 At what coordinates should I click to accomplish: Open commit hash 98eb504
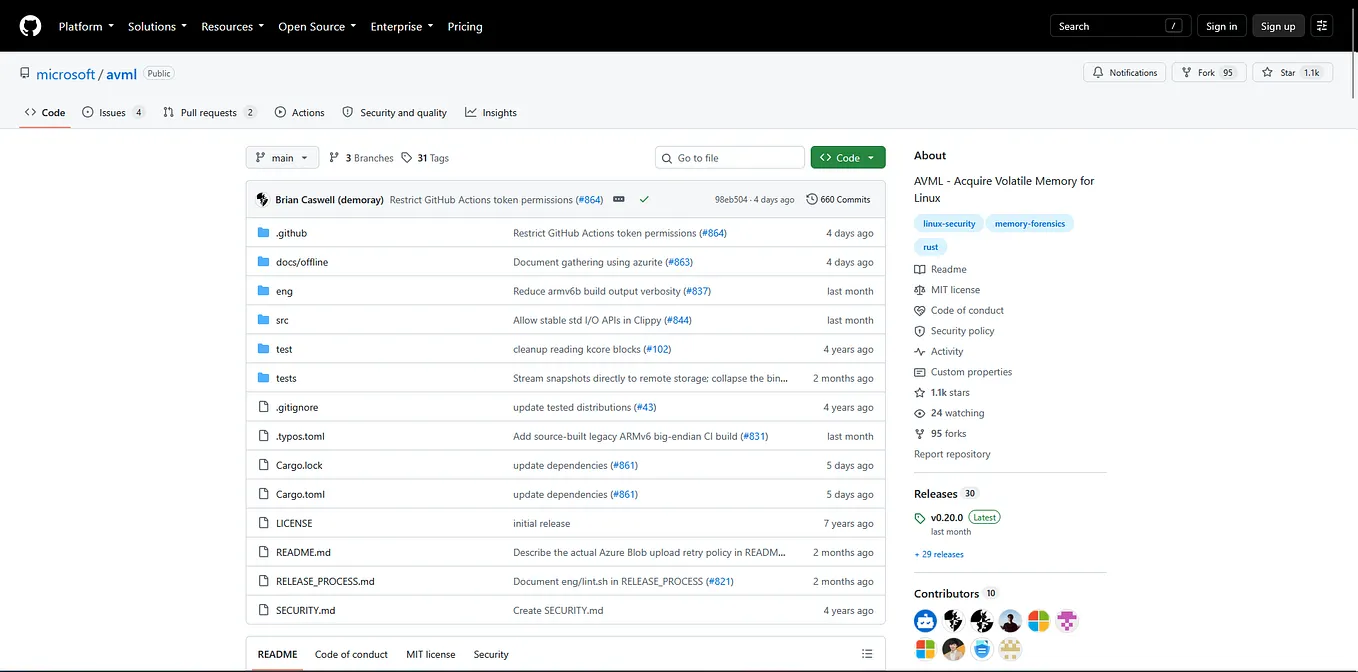click(732, 200)
